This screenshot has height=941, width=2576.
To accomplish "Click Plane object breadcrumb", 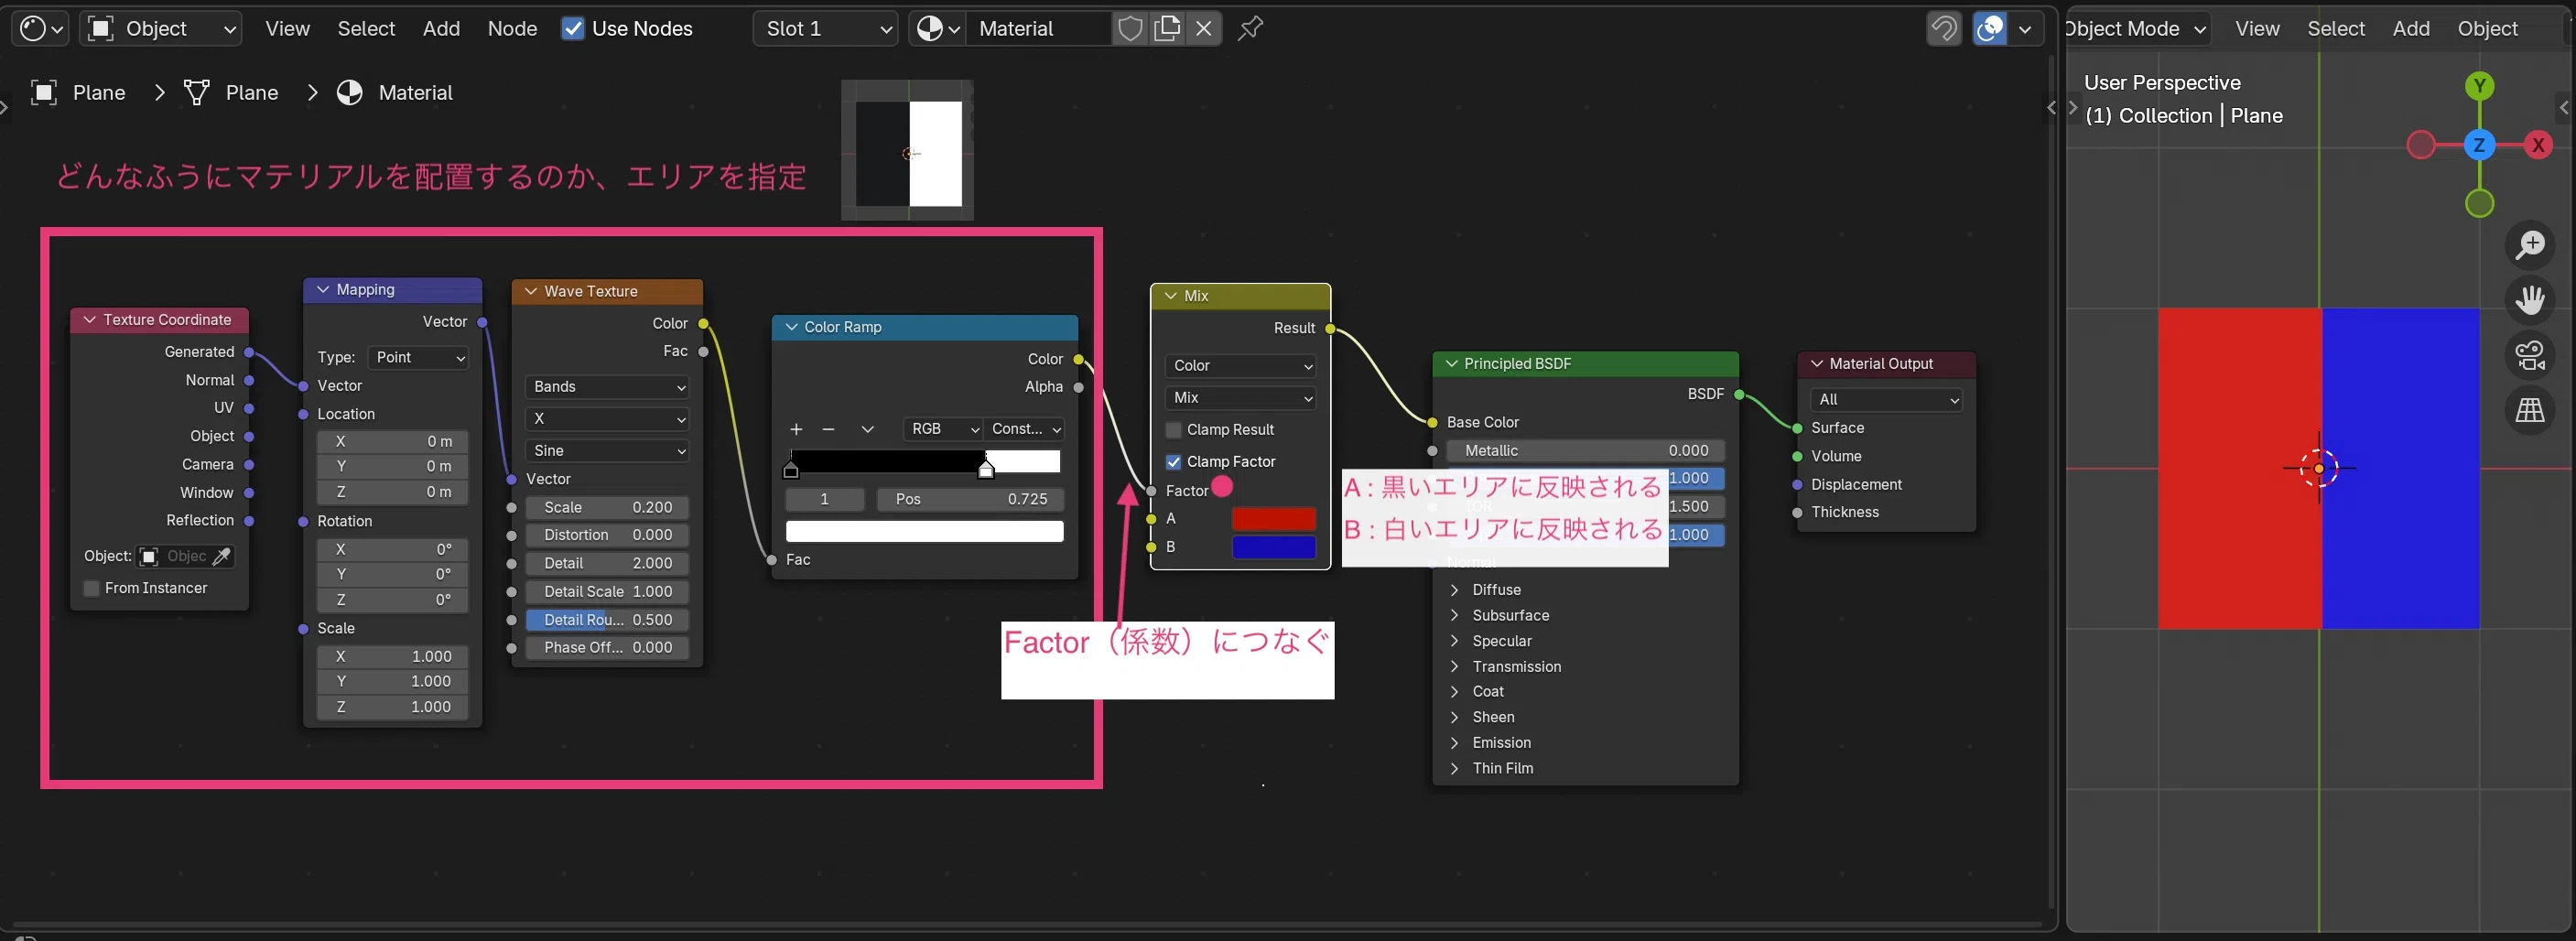I will tap(78, 93).
